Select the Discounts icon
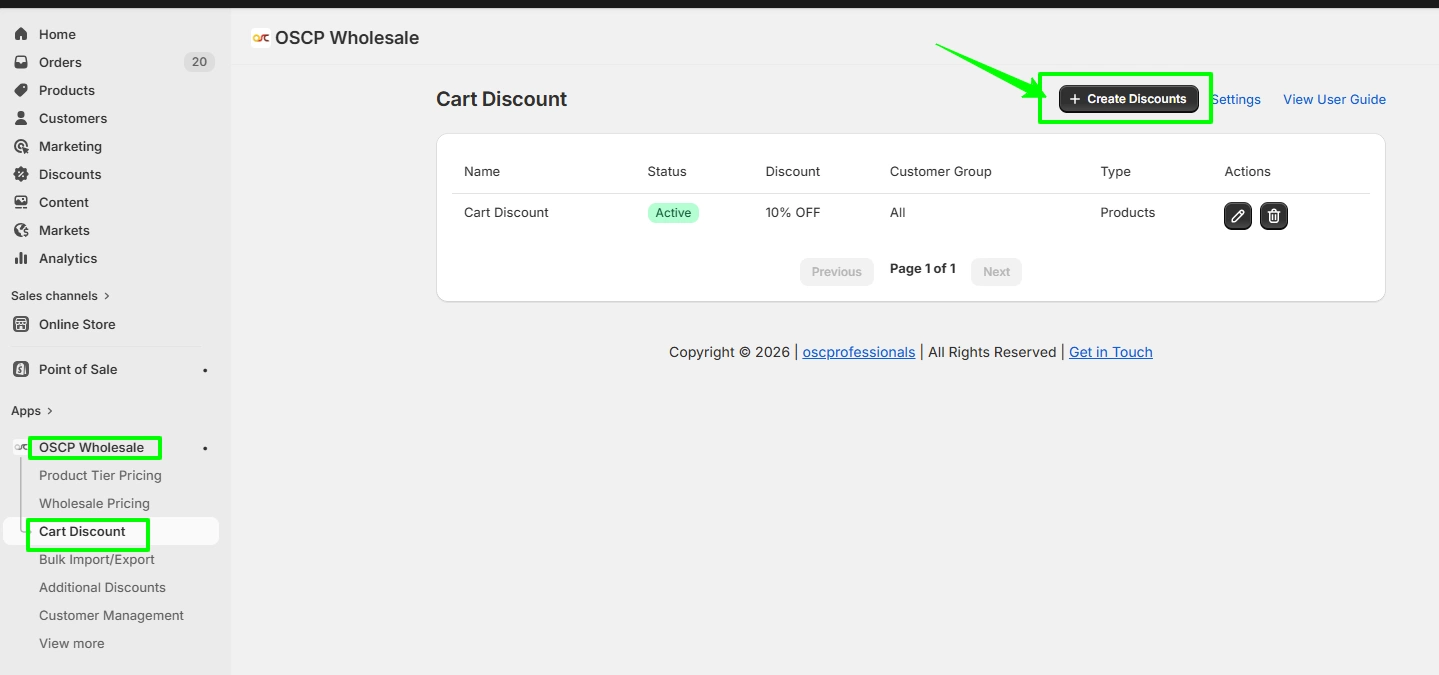This screenshot has height=675, width=1439. click(20, 174)
